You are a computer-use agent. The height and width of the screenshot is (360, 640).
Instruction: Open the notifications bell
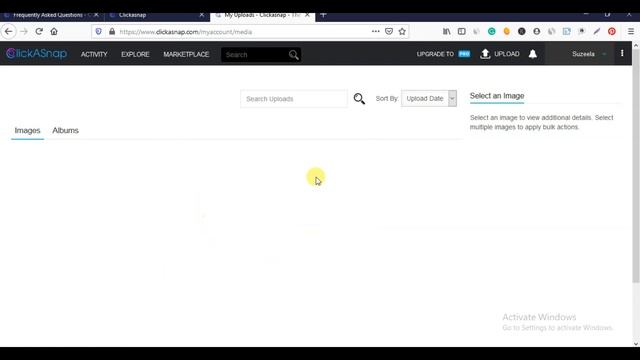[x=533, y=54]
